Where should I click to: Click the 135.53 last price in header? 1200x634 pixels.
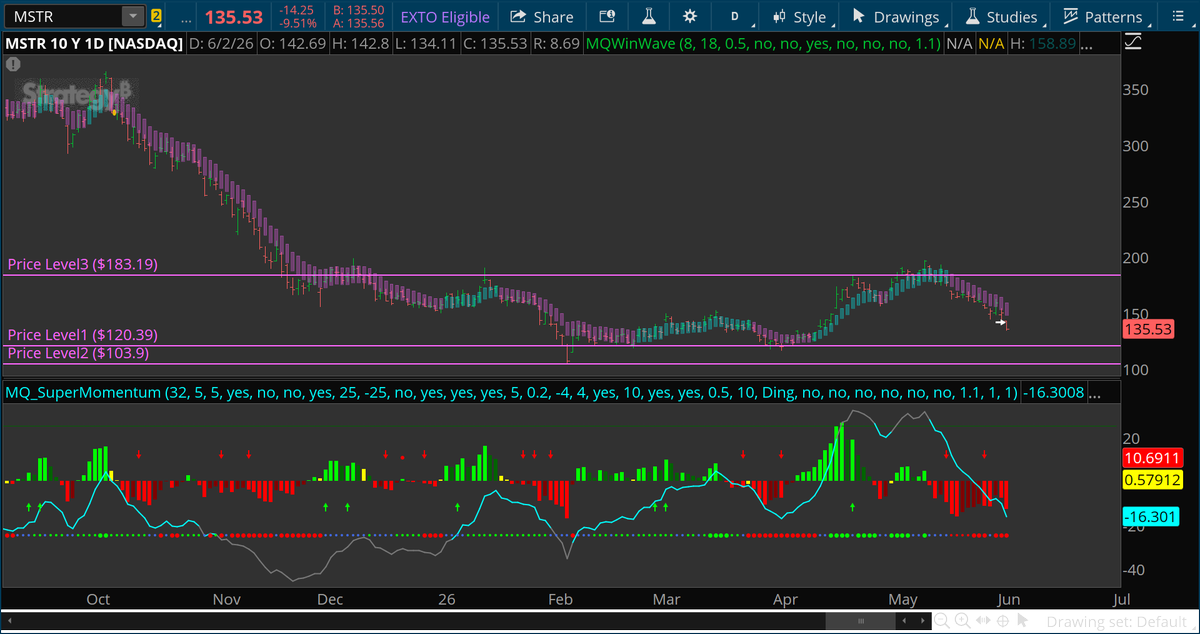[x=234, y=17]
